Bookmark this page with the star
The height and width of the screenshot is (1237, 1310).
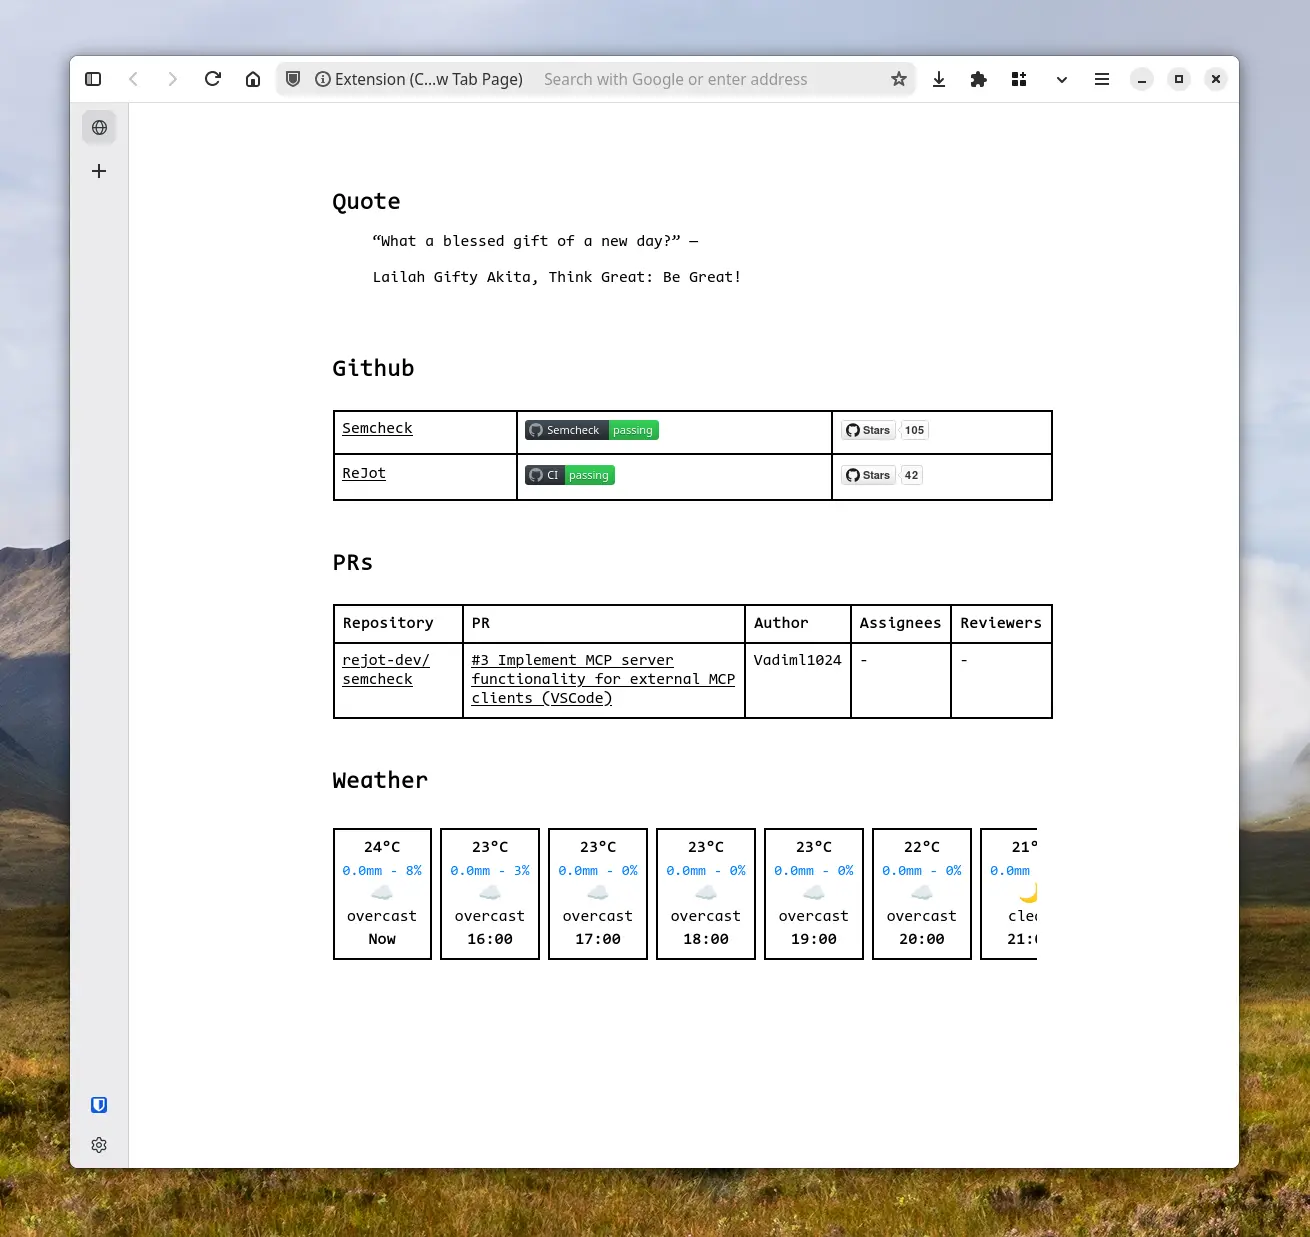pyautogui.click(x=899, y=79)
